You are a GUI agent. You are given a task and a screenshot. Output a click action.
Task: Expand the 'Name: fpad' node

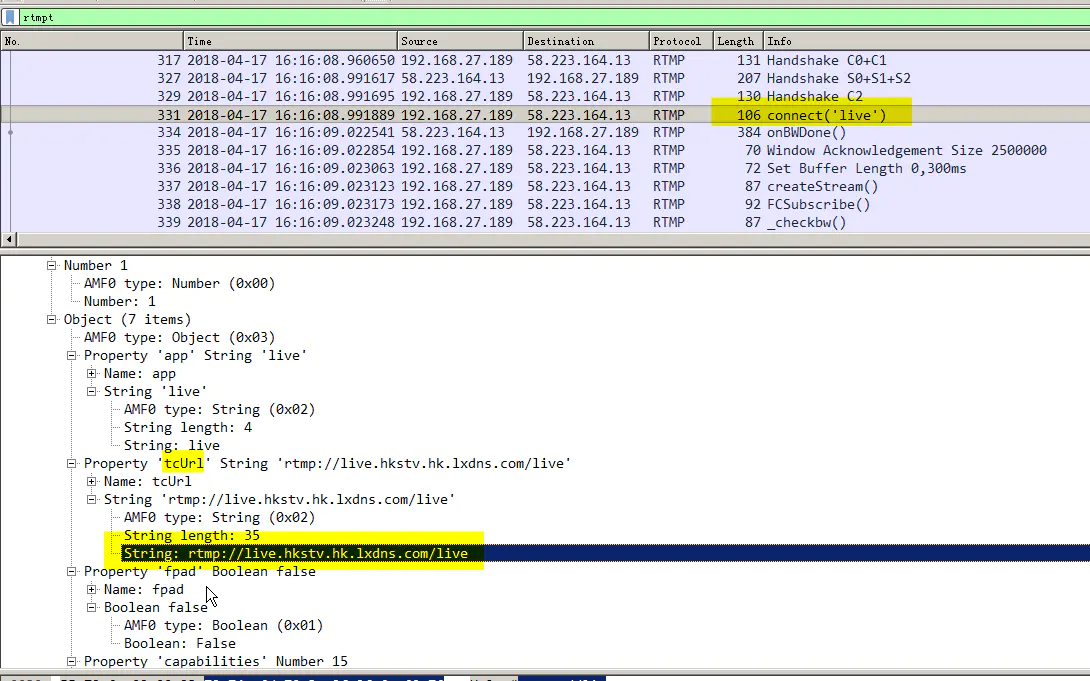(92, 590)
